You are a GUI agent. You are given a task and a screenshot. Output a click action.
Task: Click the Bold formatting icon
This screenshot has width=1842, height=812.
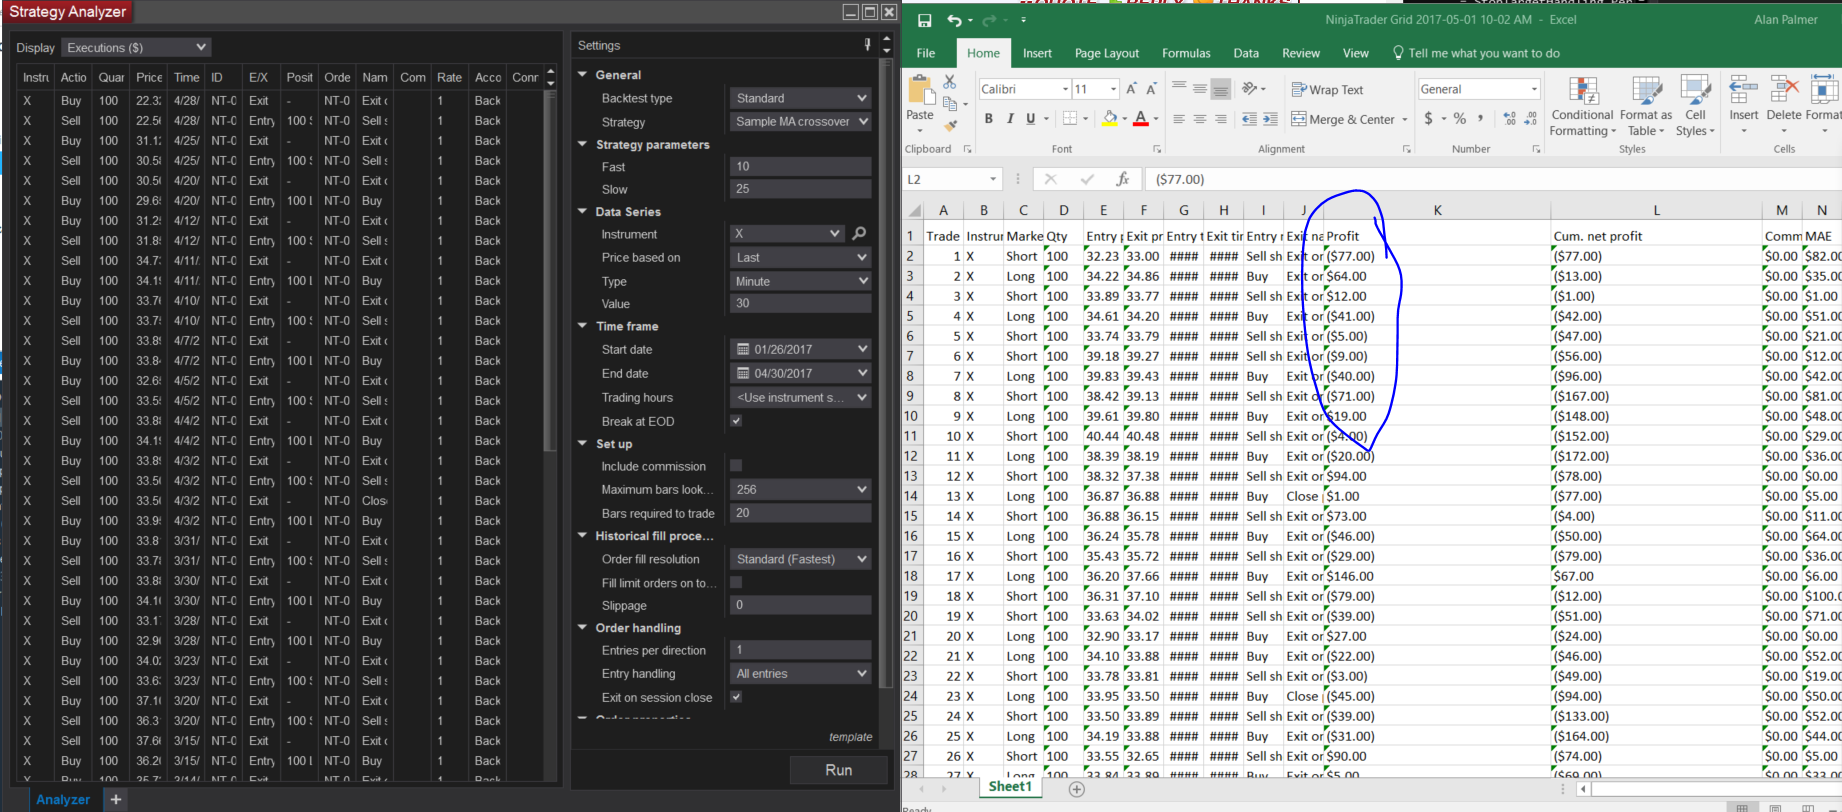point(988,119)
